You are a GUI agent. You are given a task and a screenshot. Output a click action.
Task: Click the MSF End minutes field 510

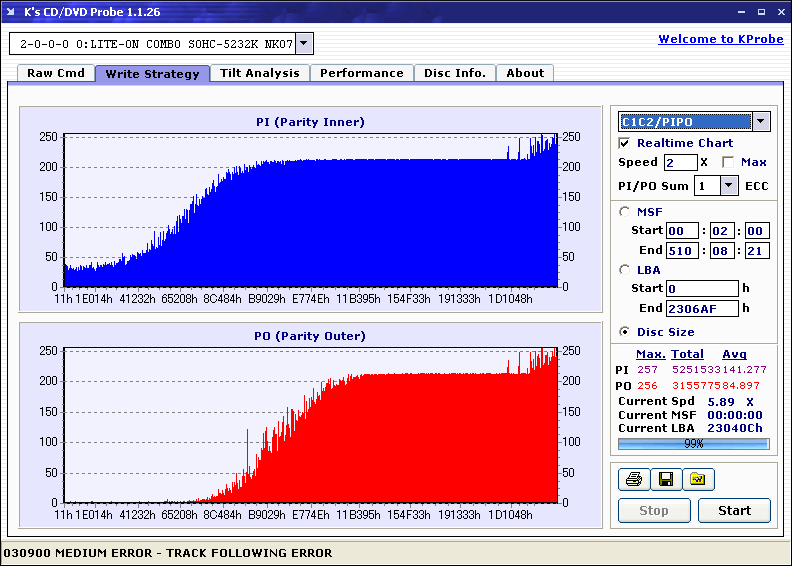[682, 250]
